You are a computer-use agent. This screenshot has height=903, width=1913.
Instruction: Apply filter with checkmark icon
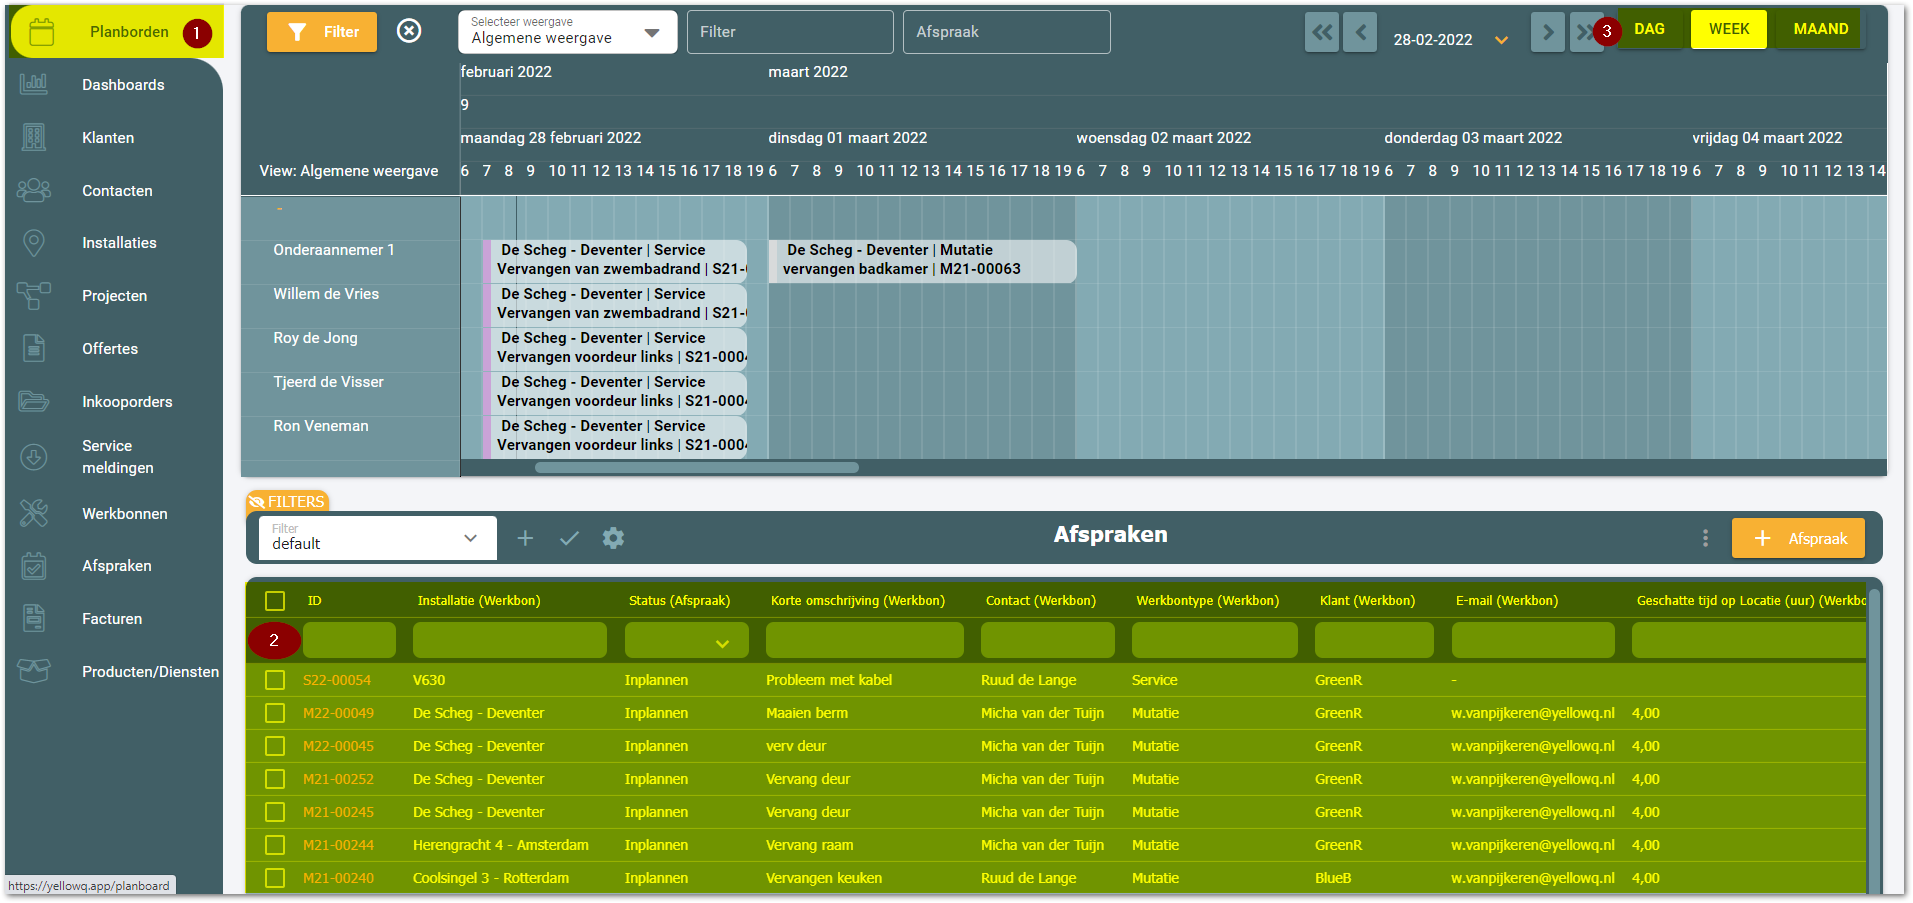coord(569,538)
